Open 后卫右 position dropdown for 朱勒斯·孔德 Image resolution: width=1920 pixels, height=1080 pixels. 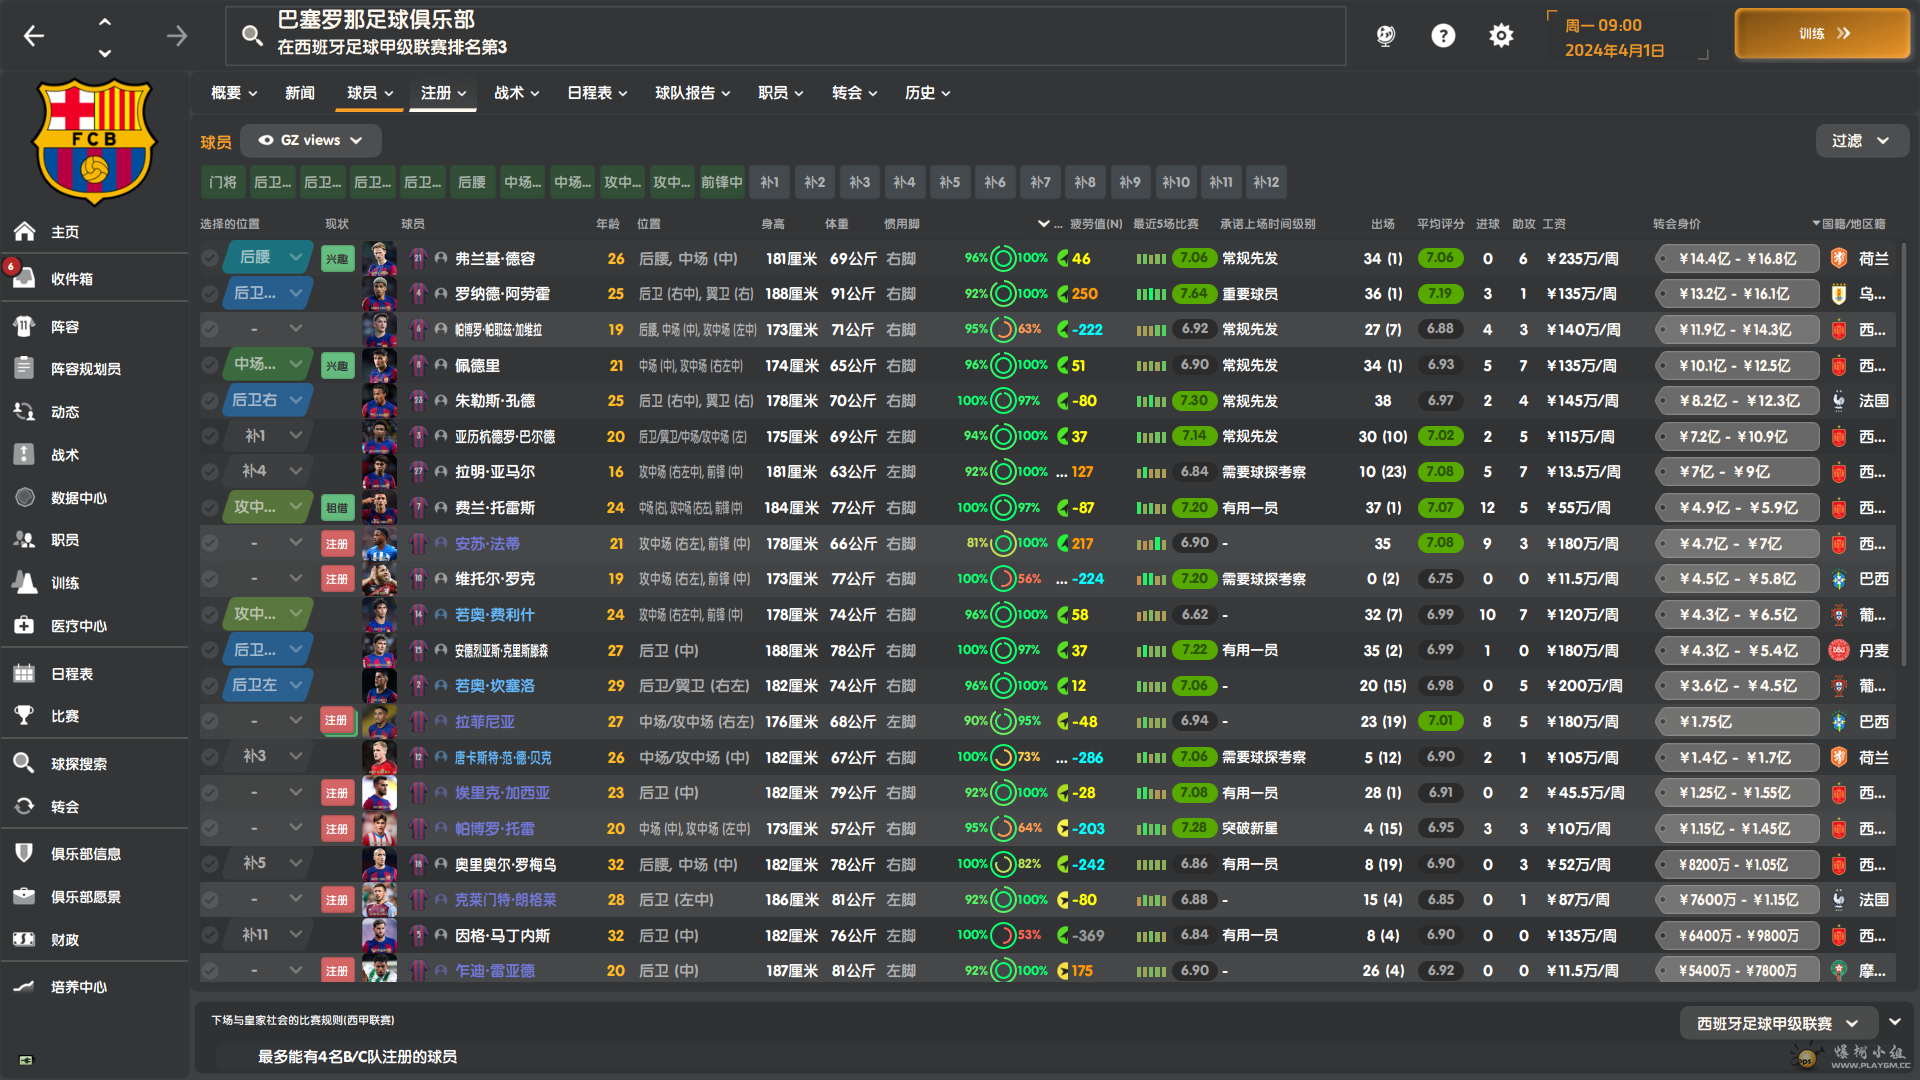[269, 400]
